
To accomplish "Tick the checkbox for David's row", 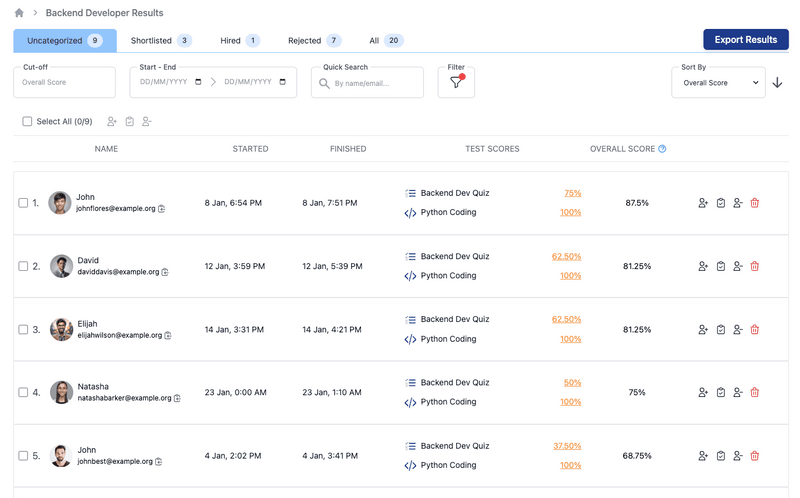I will (23, 266).
